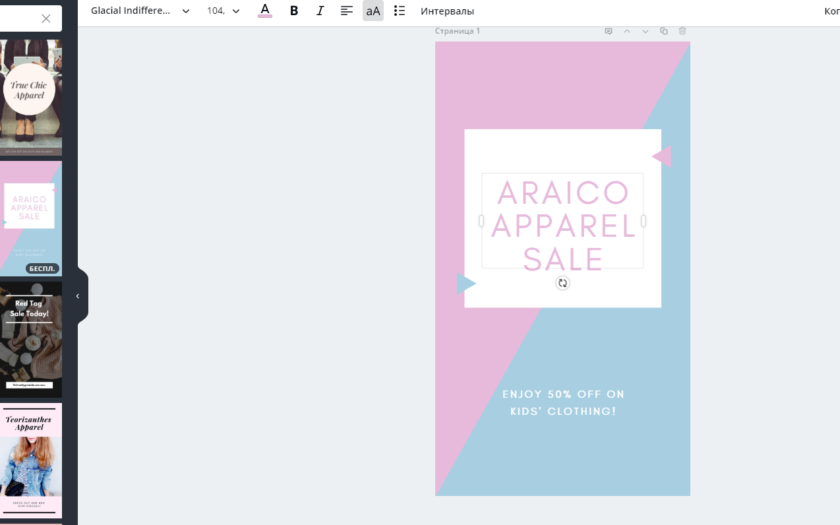Delete the page with trash icon
The image size is (840, 525).
tap(682, 31)
